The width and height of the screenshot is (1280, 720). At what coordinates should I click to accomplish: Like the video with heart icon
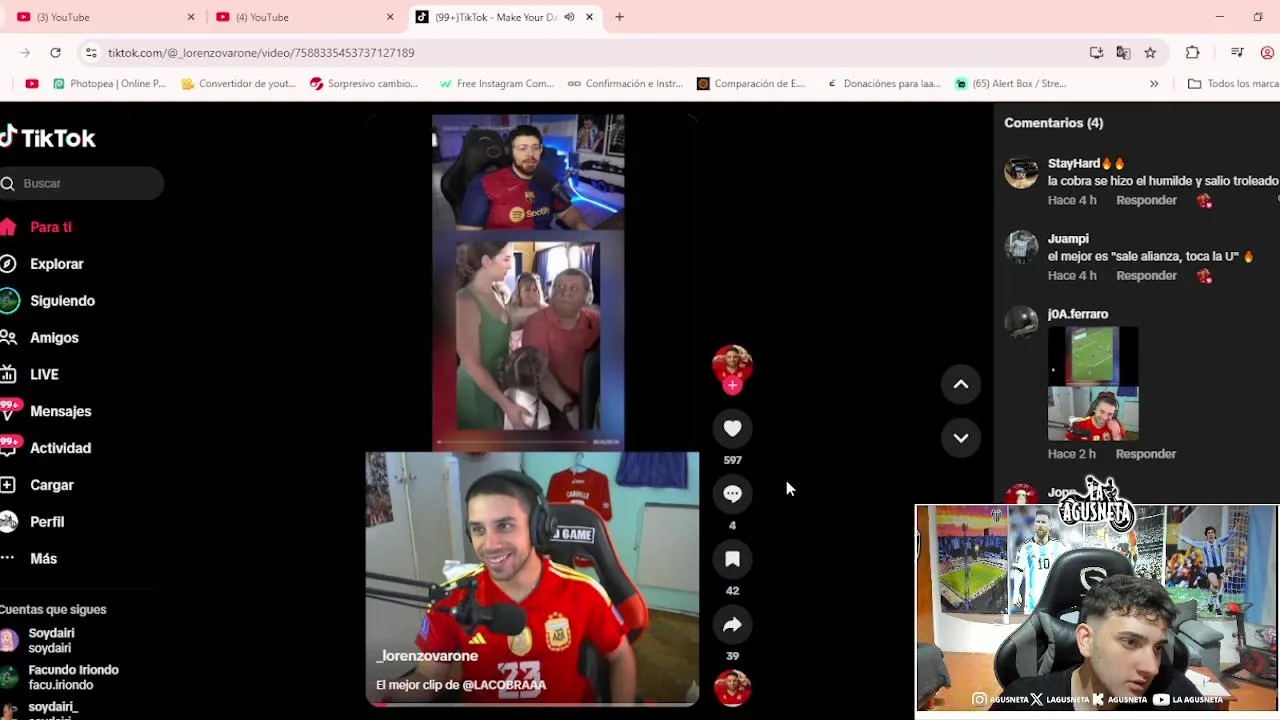coord(732,428)
